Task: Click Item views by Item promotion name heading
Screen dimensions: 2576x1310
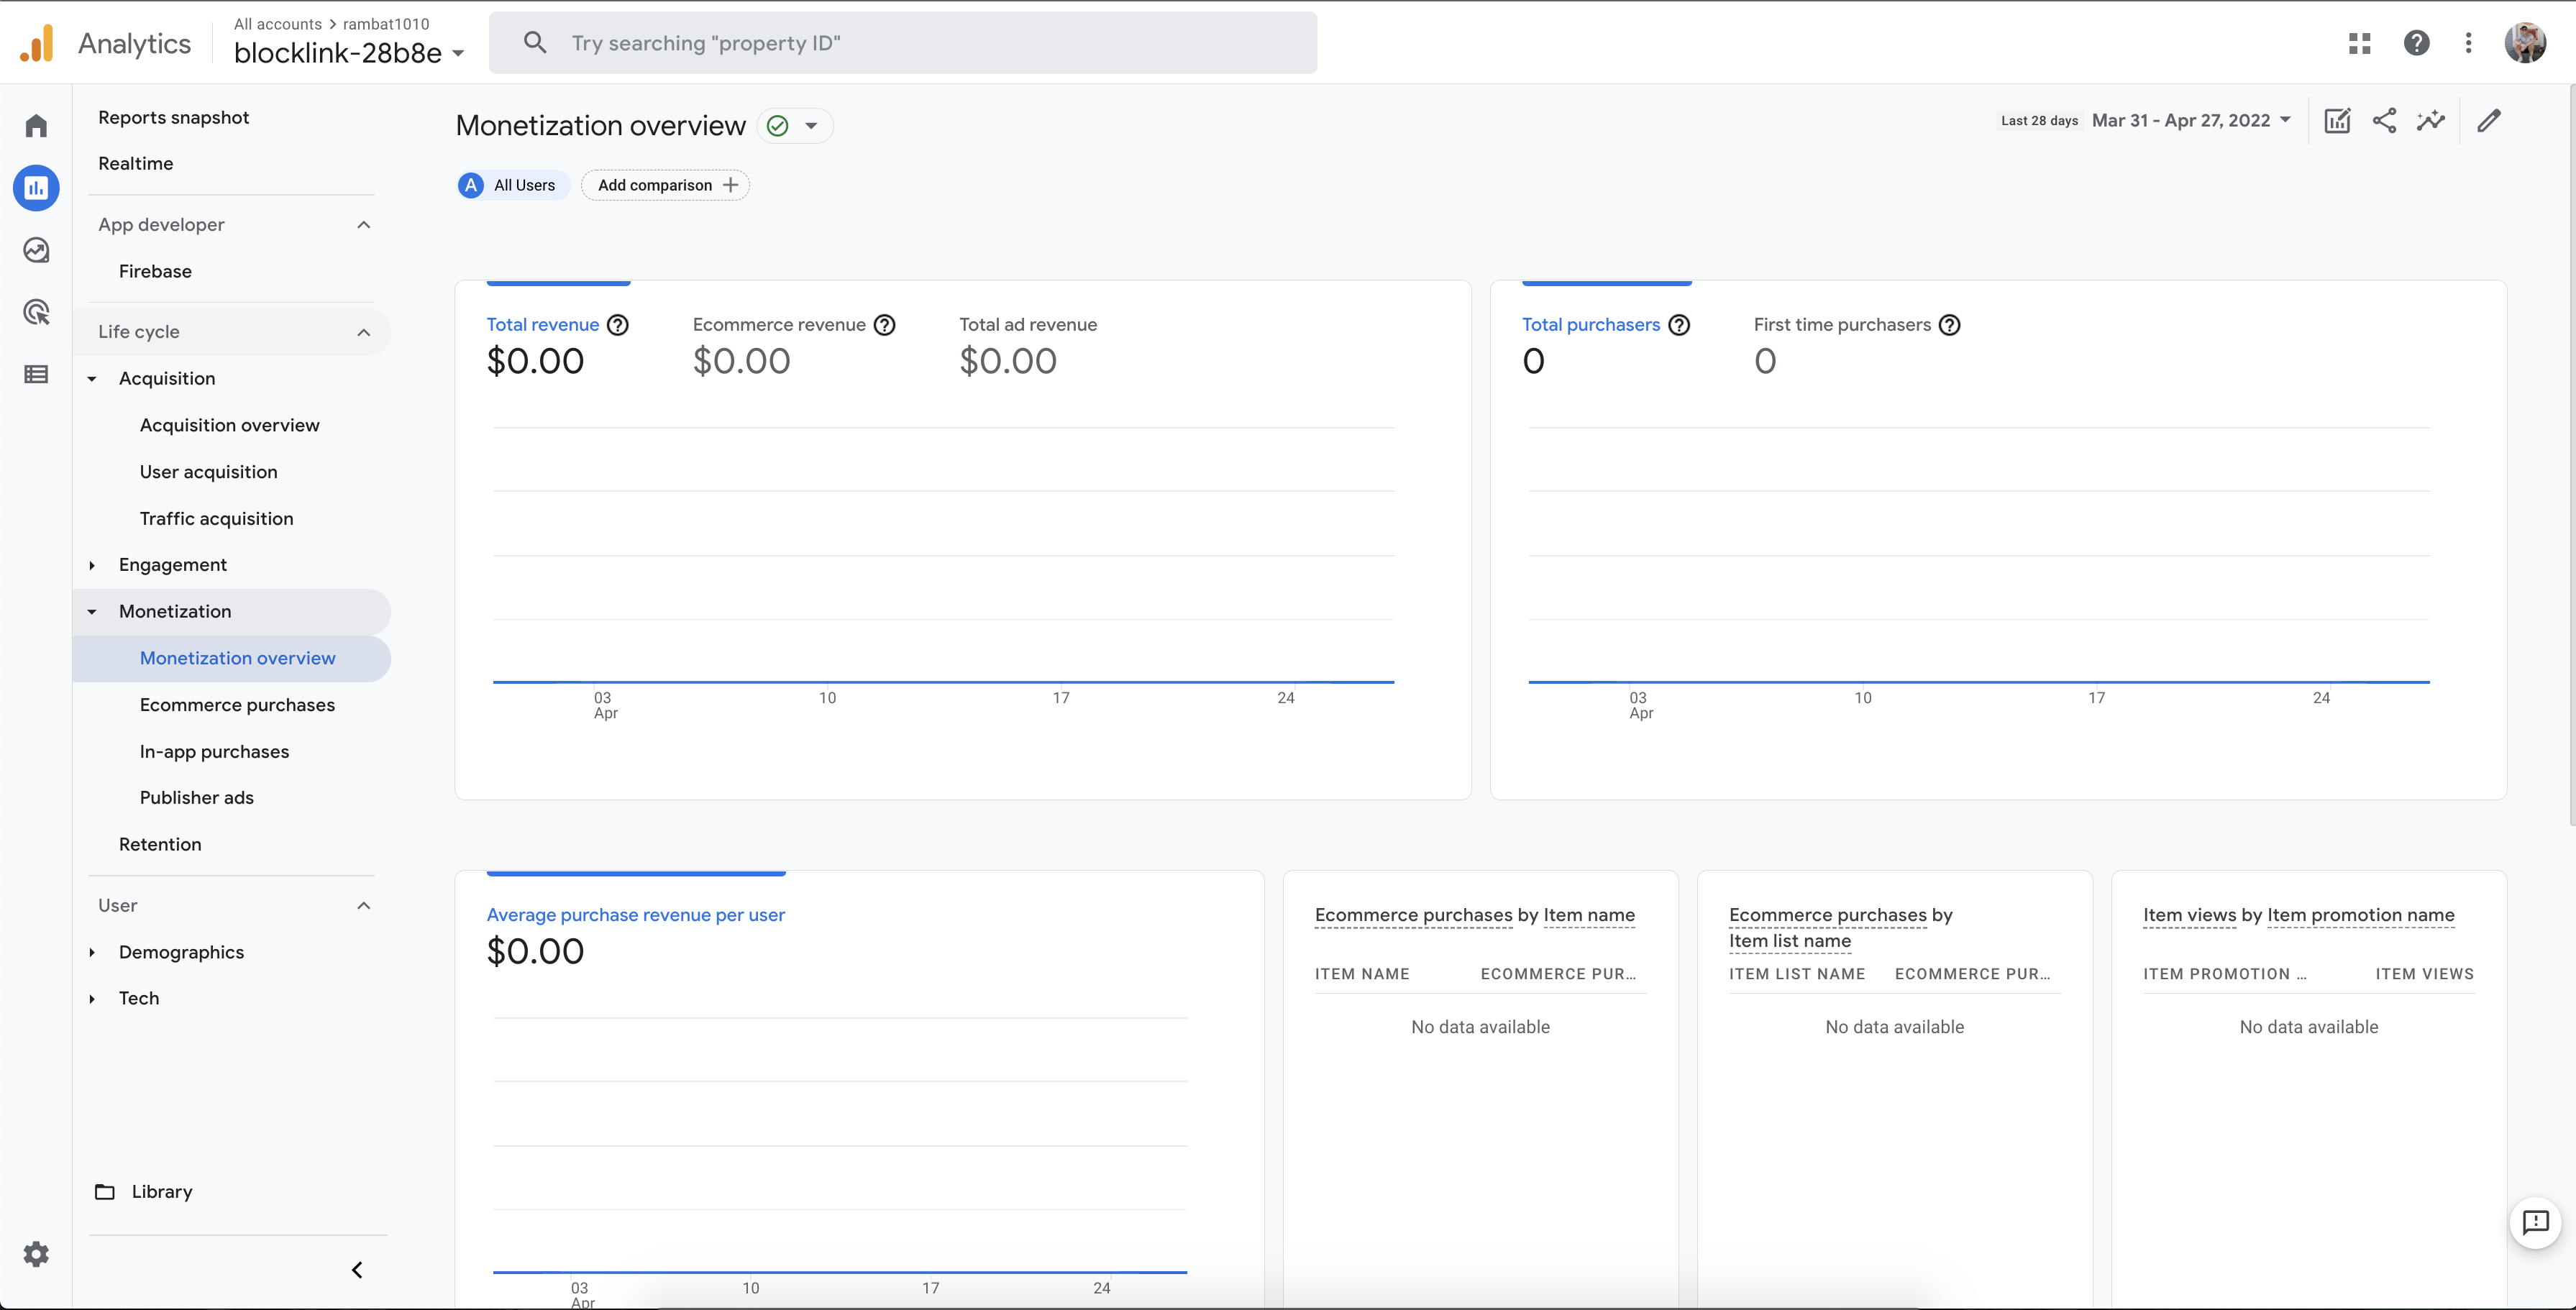Action: [x=2298, y=915]
